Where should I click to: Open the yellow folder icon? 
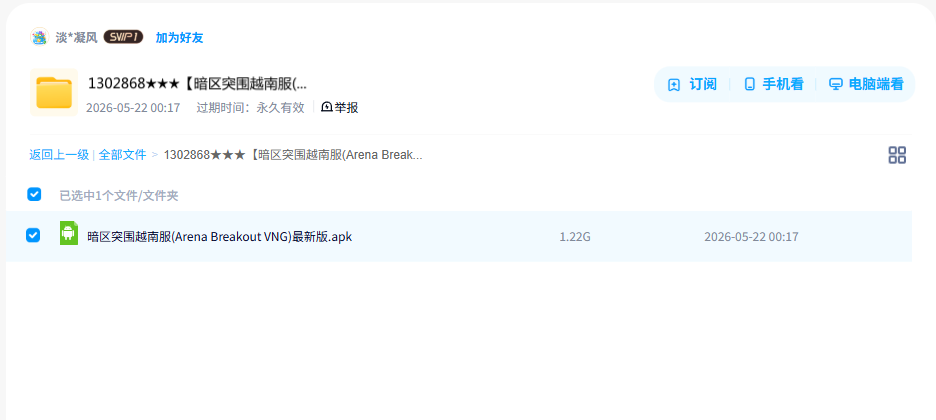tap(54, 92)
